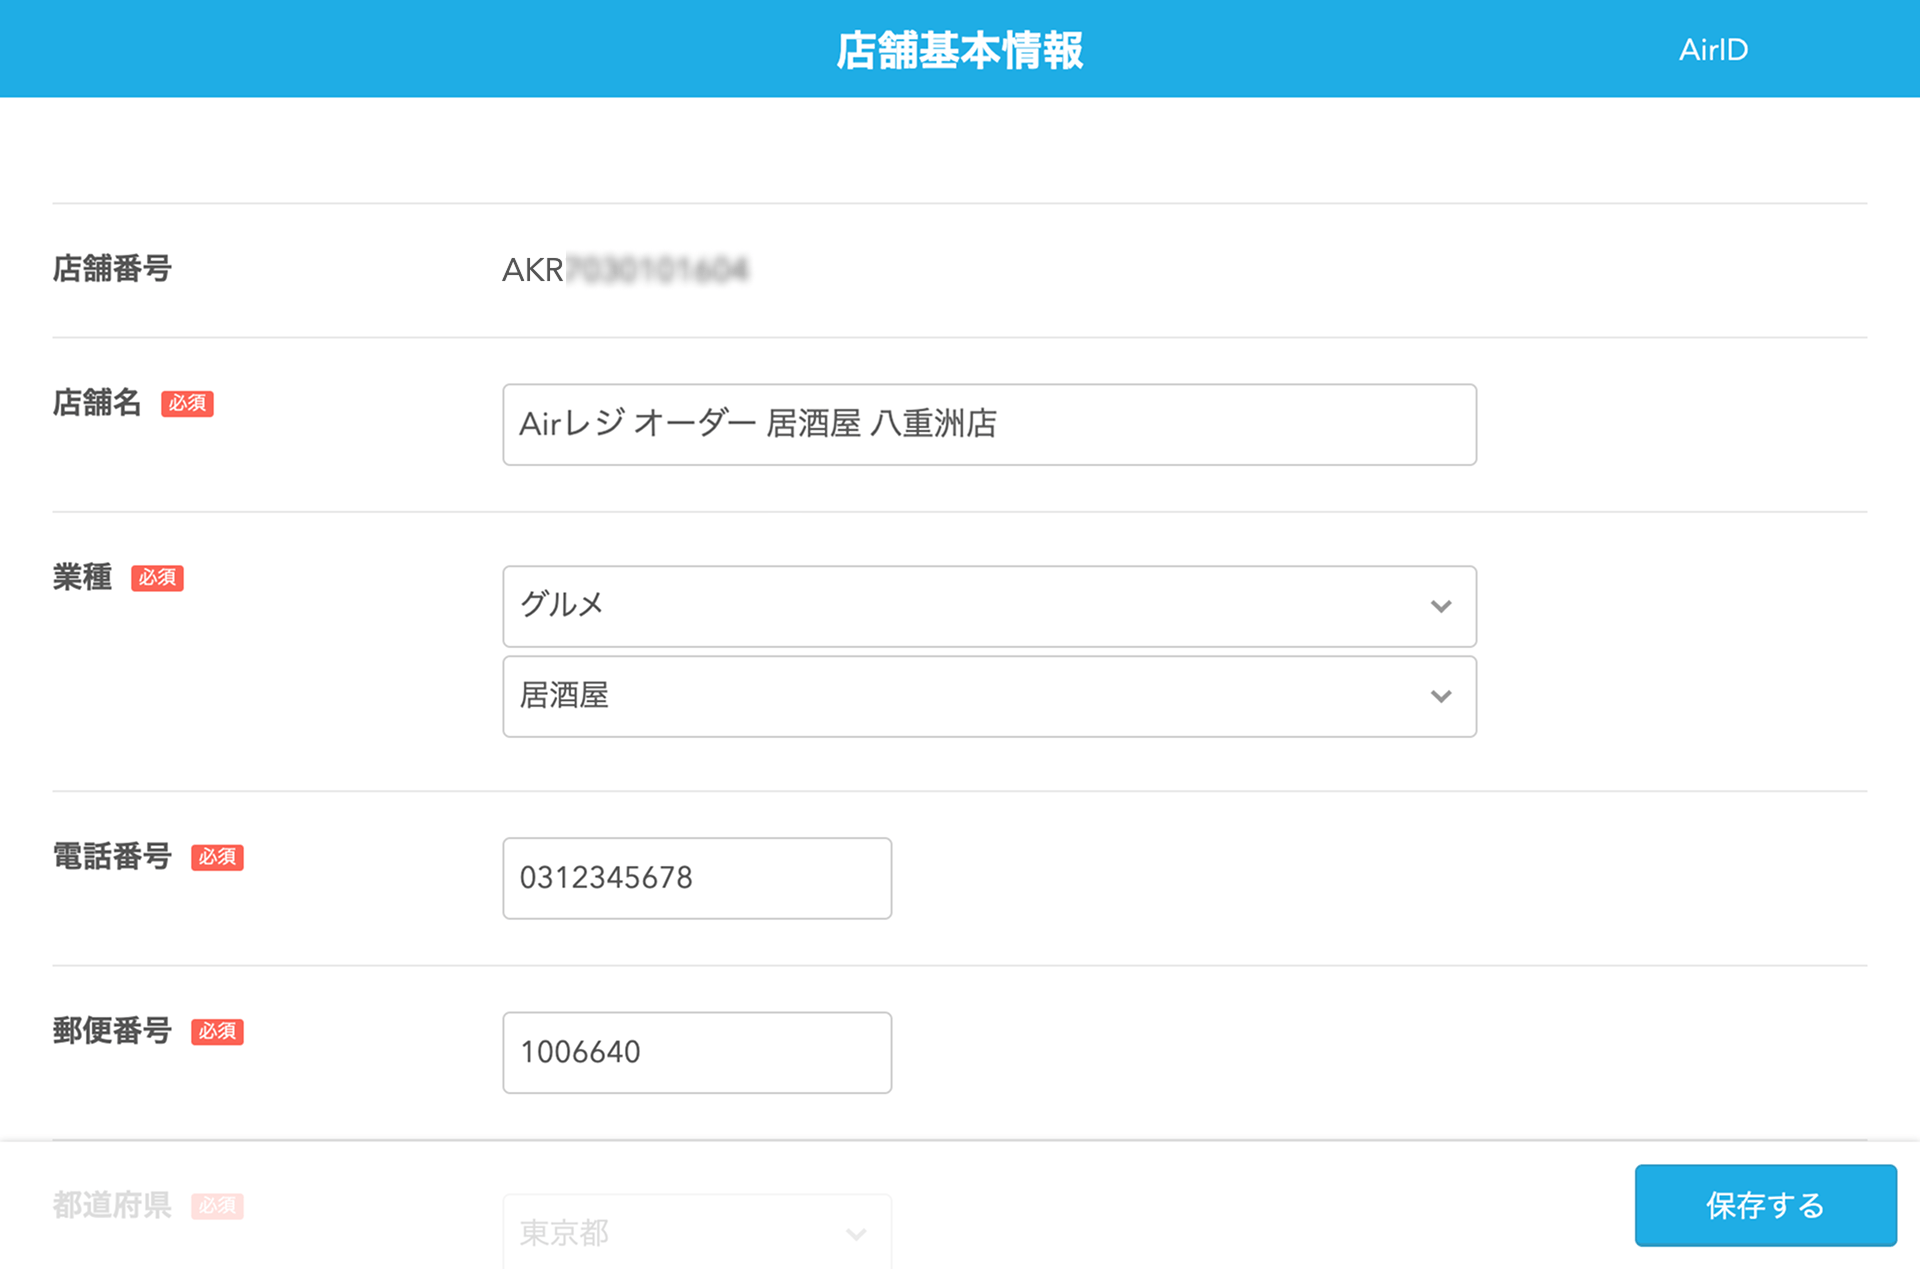Focus the 郵便番号 input field

pyautogui.click(x=697, y=1052)
